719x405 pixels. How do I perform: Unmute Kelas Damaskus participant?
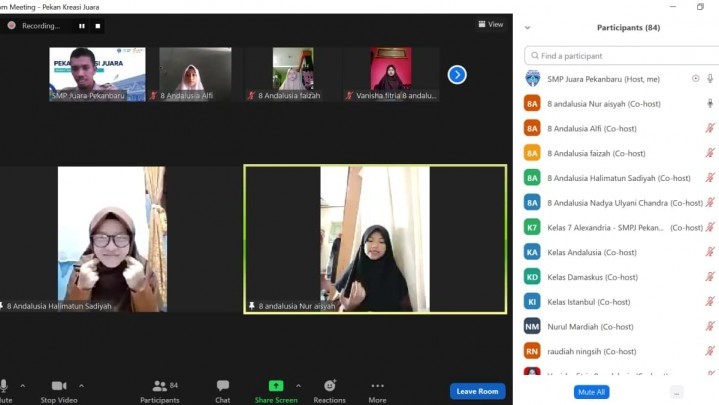pyautogui.click(x=710, y=277)
